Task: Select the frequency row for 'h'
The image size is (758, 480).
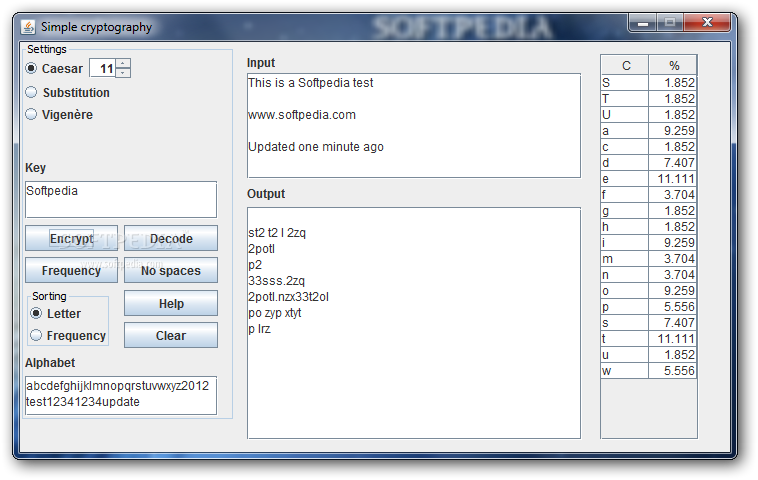Action: pos(649,226)
